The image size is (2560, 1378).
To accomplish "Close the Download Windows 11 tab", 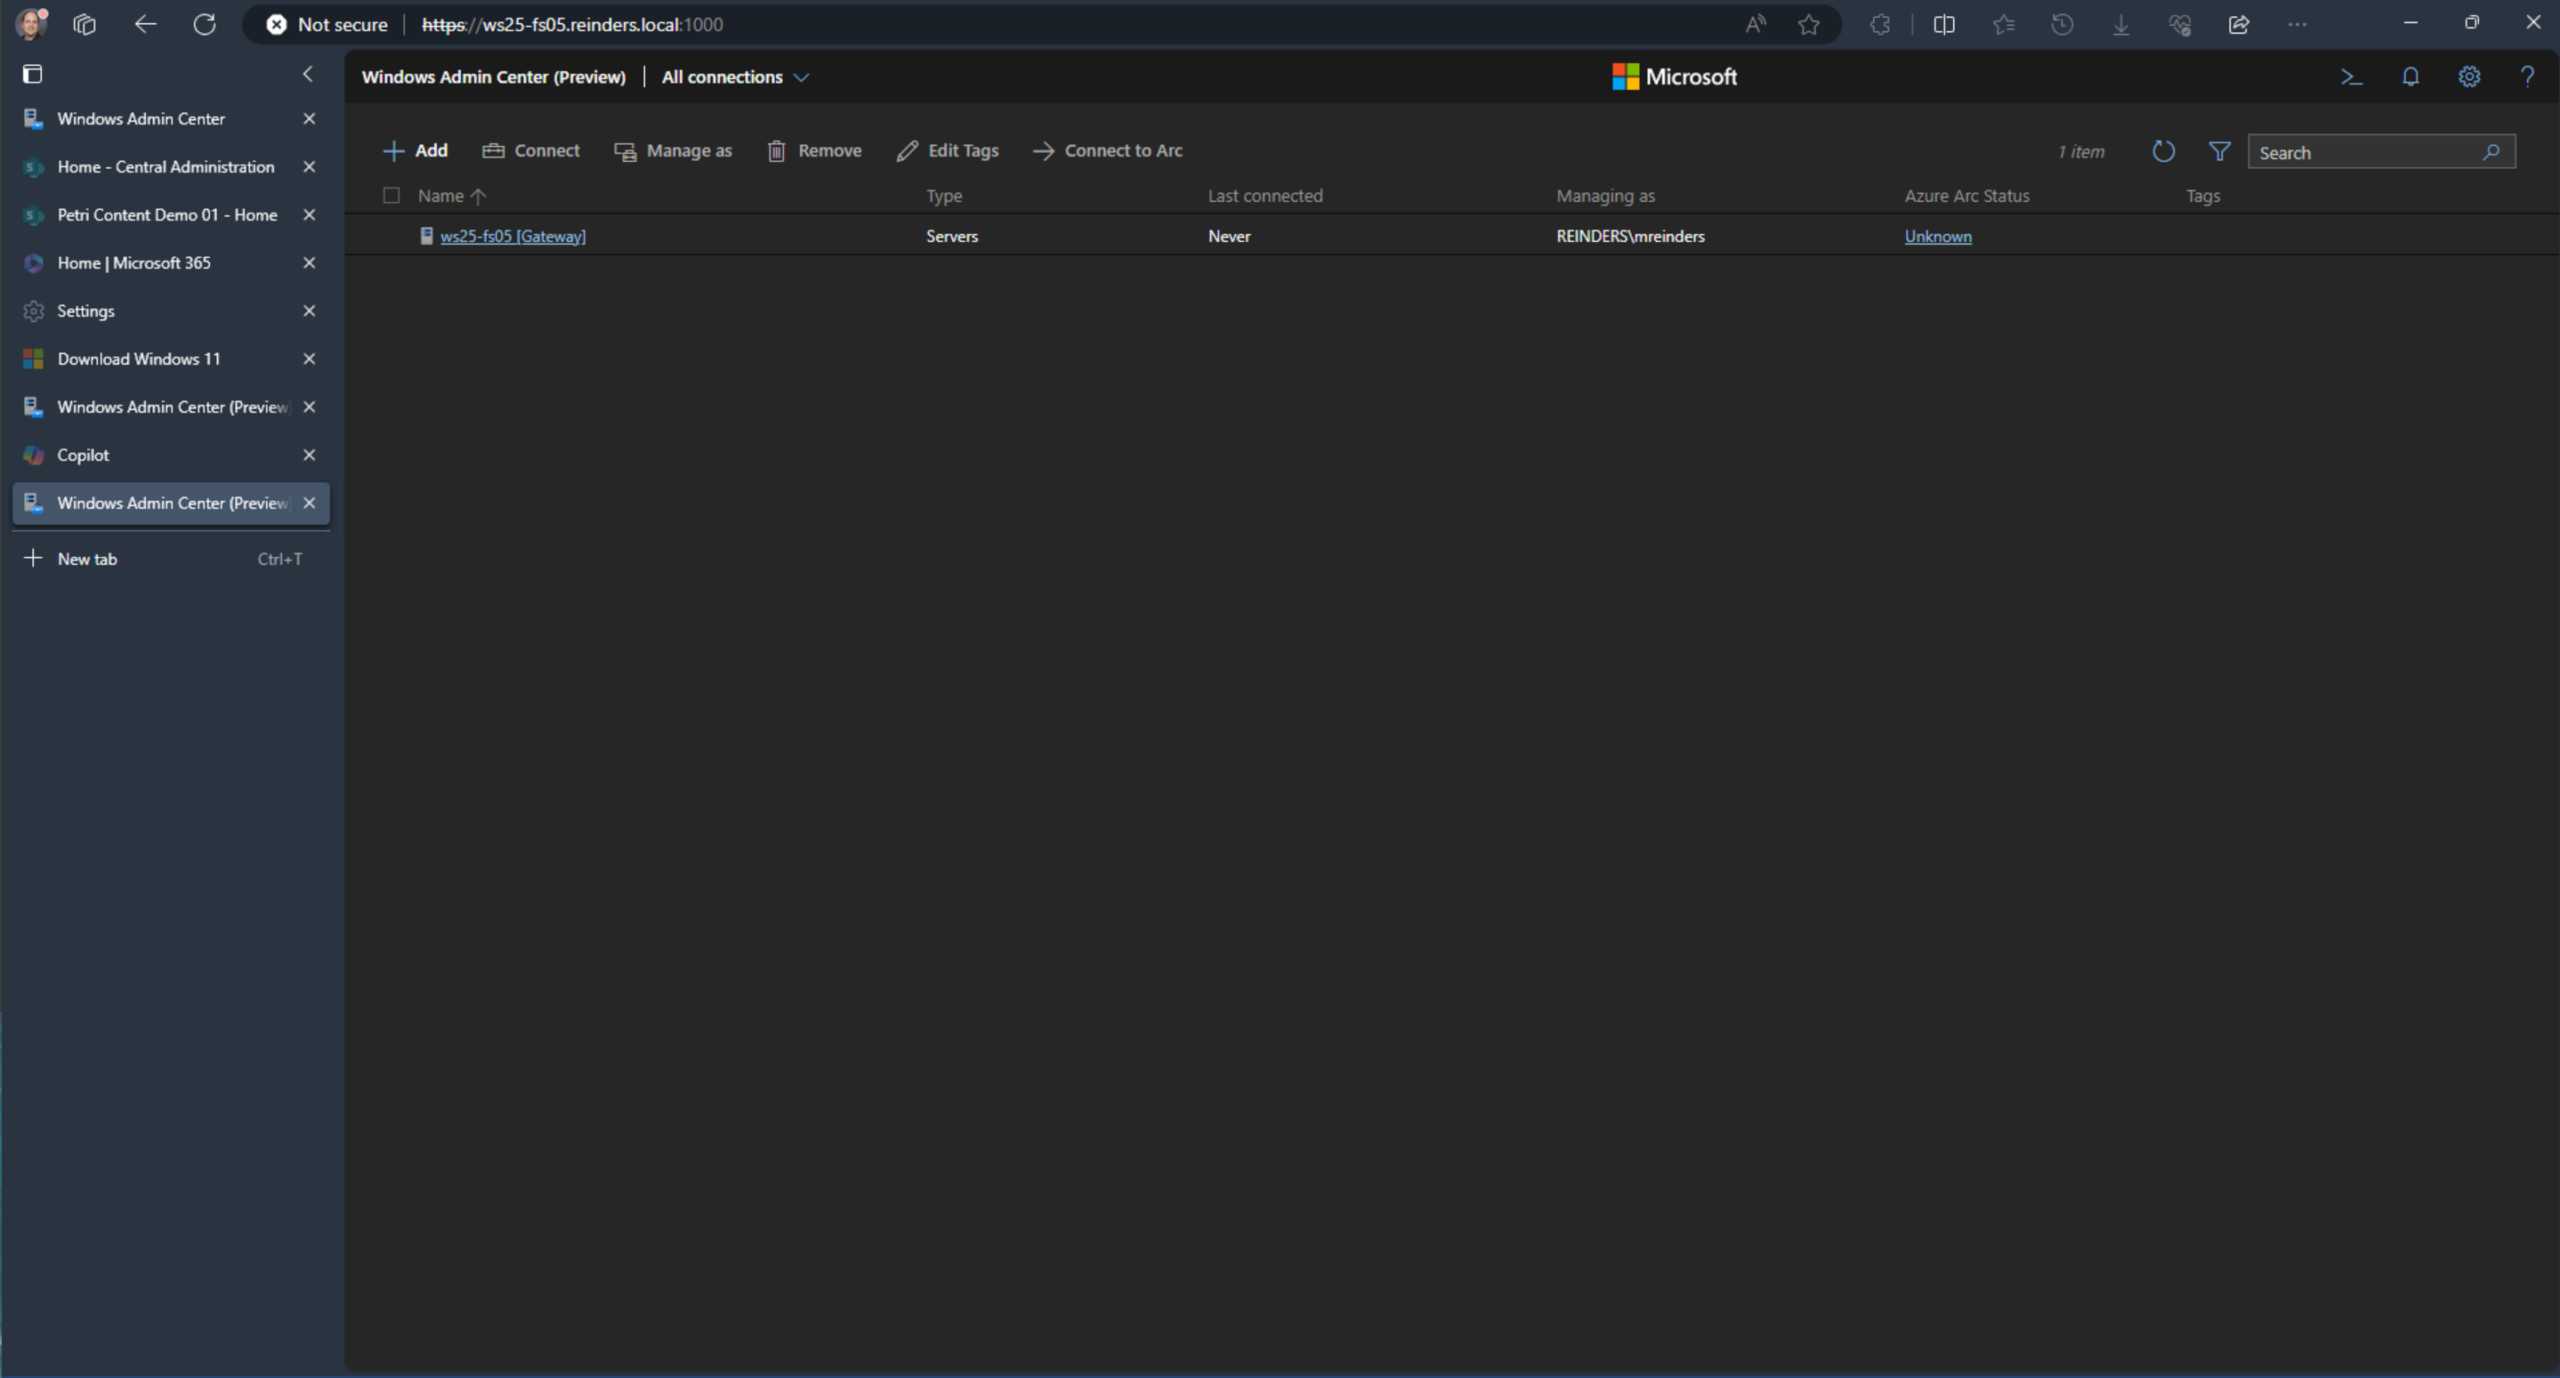I will (309, 359).
